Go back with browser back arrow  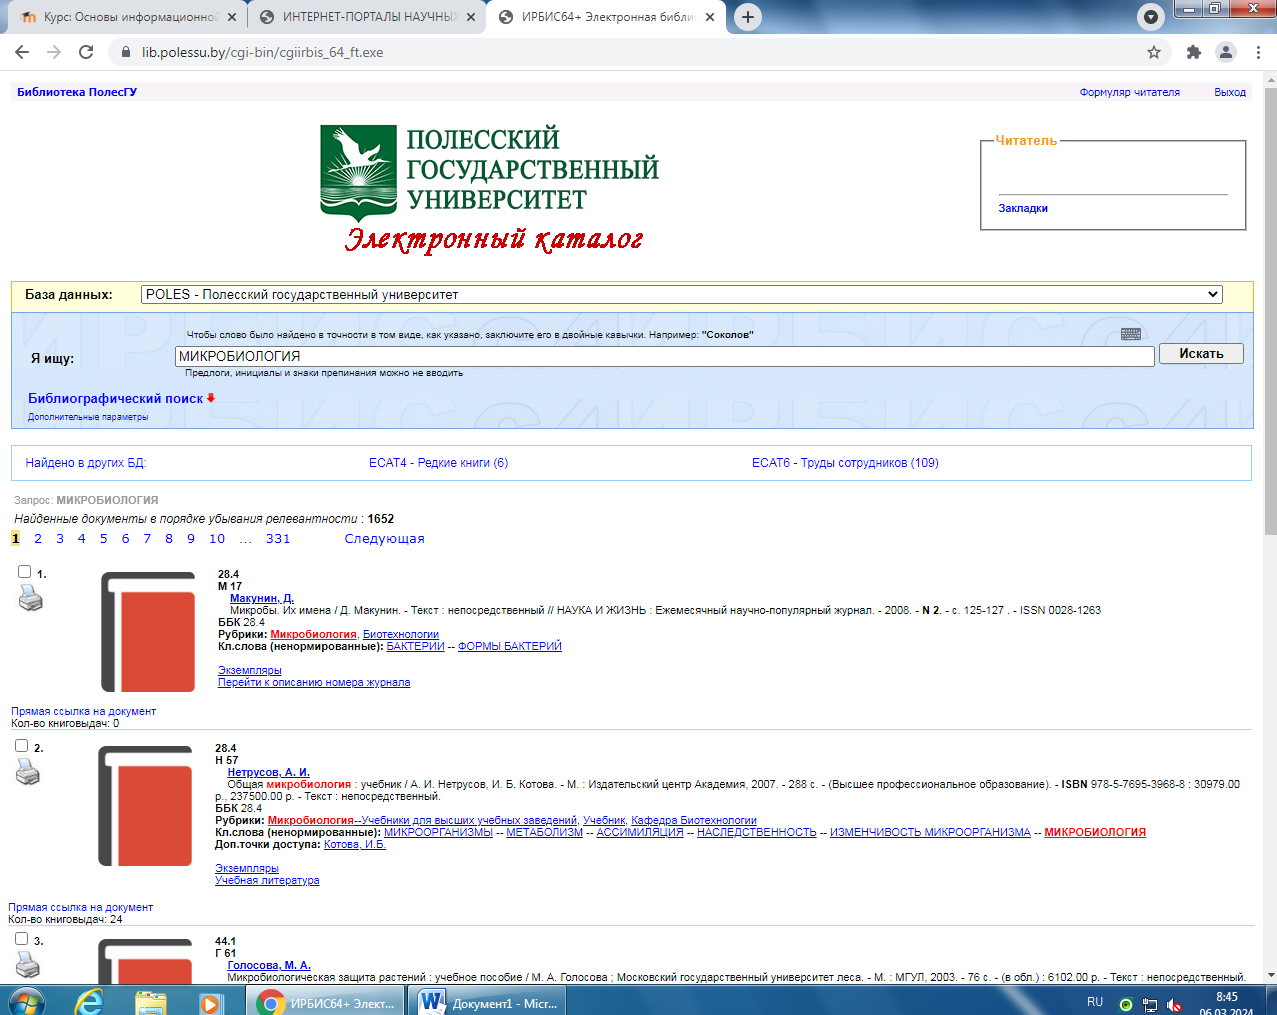pyautogui.click(x=22, y=52)
